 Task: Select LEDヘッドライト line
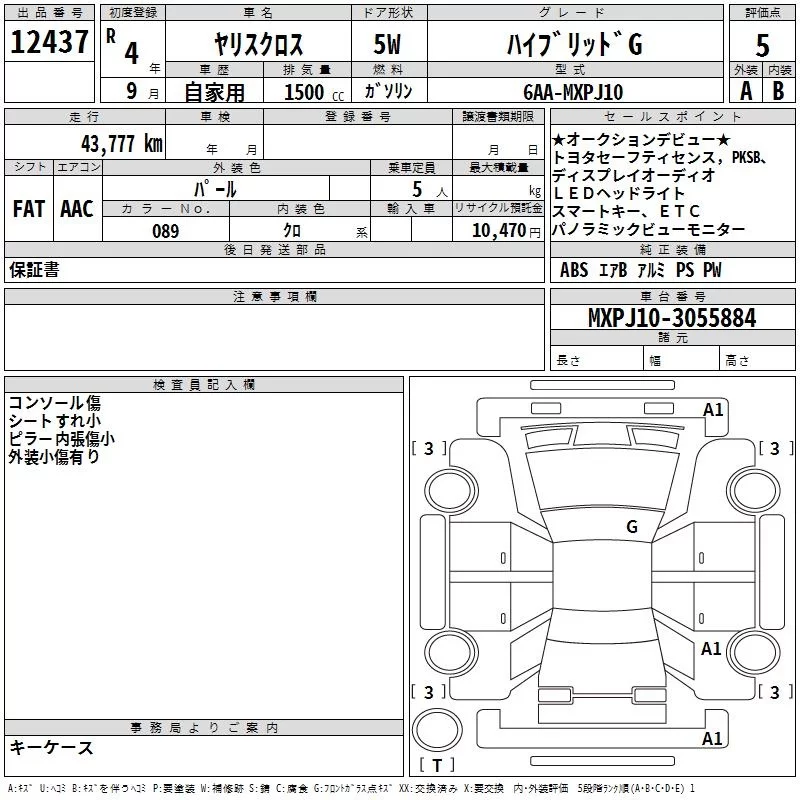pyautogui.click(x=619, y=193)
